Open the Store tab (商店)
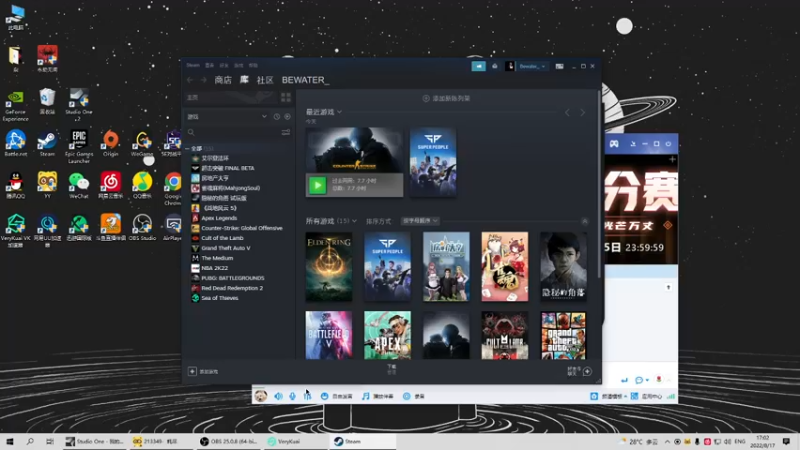 coord(223,80)
